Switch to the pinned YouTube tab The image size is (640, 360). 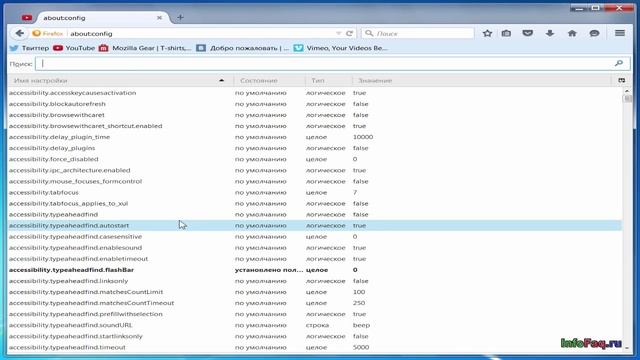click(x=27, y=18)
